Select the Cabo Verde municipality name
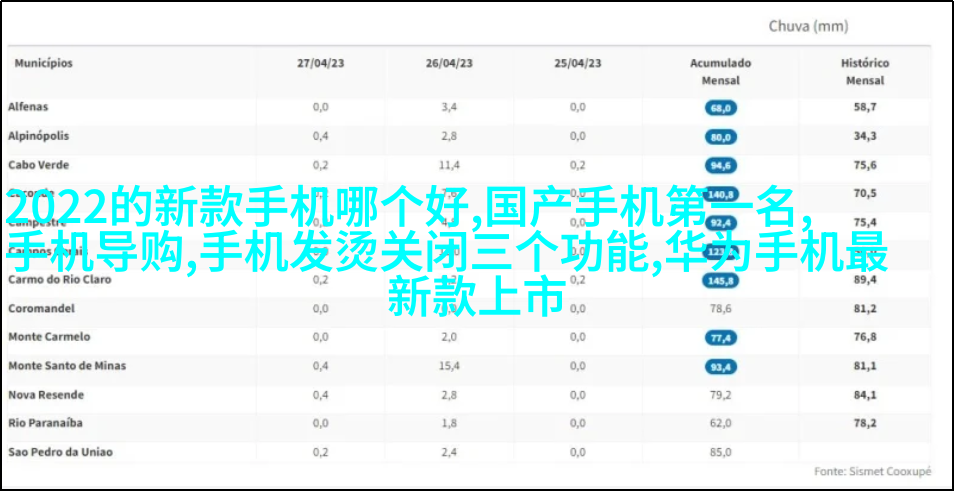 [38, 165]
